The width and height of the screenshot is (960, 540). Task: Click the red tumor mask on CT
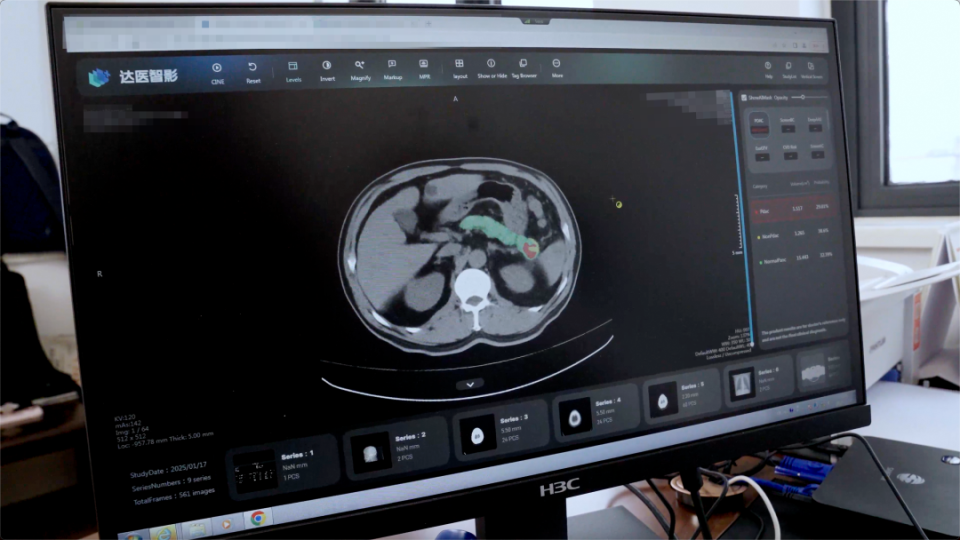coord(530,248)
